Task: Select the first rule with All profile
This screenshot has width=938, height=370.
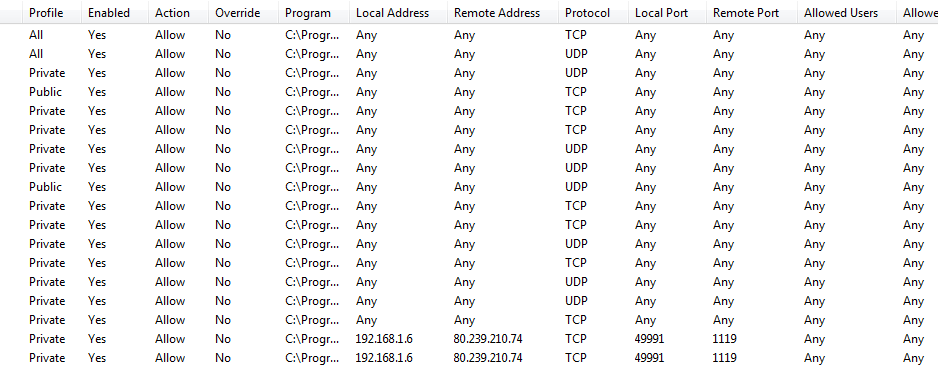Action: click(x=469, y=35)
